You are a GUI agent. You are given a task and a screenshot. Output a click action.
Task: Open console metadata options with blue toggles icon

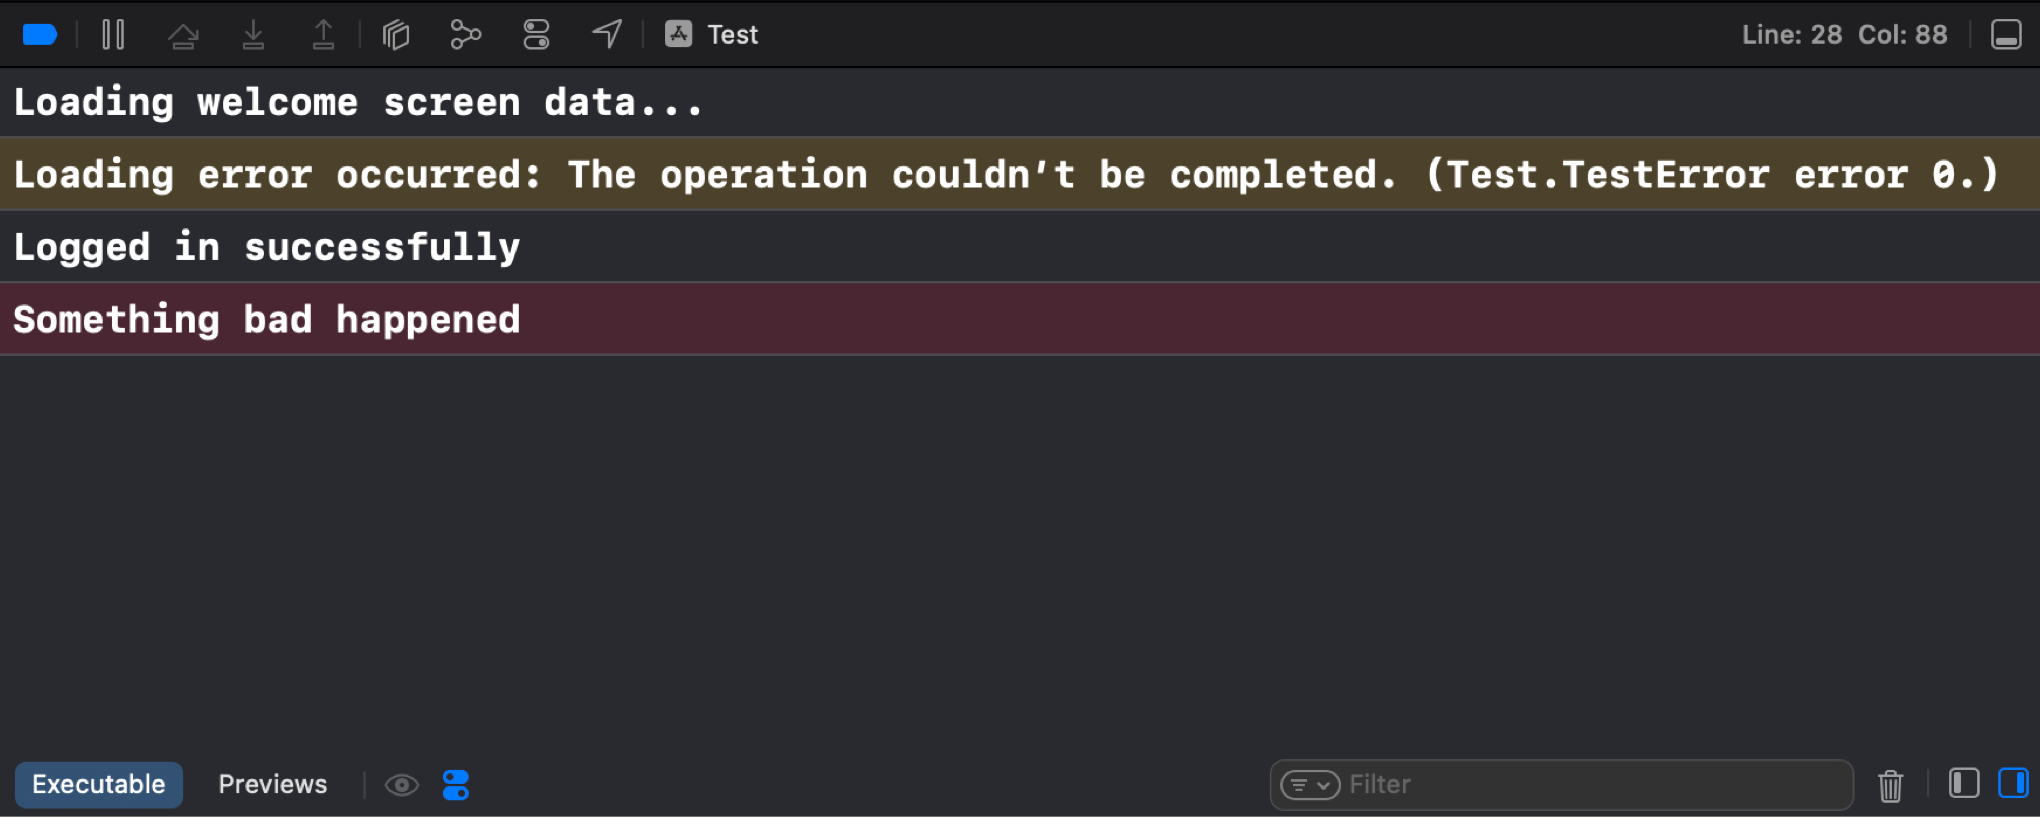[x=456, y=784]
